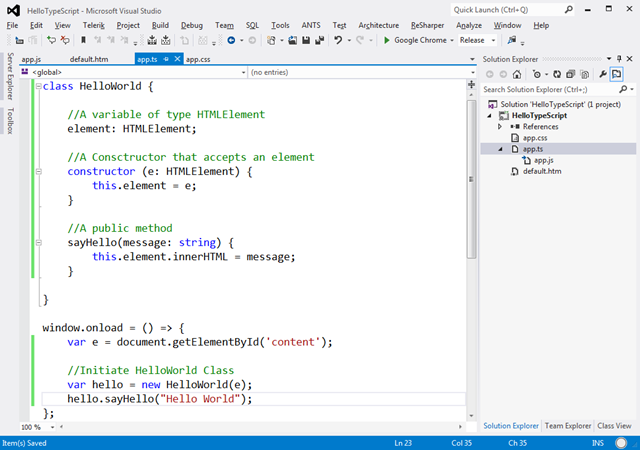Click the Comment selection toolbar icon
640x450 pixels.
(51, 40)
